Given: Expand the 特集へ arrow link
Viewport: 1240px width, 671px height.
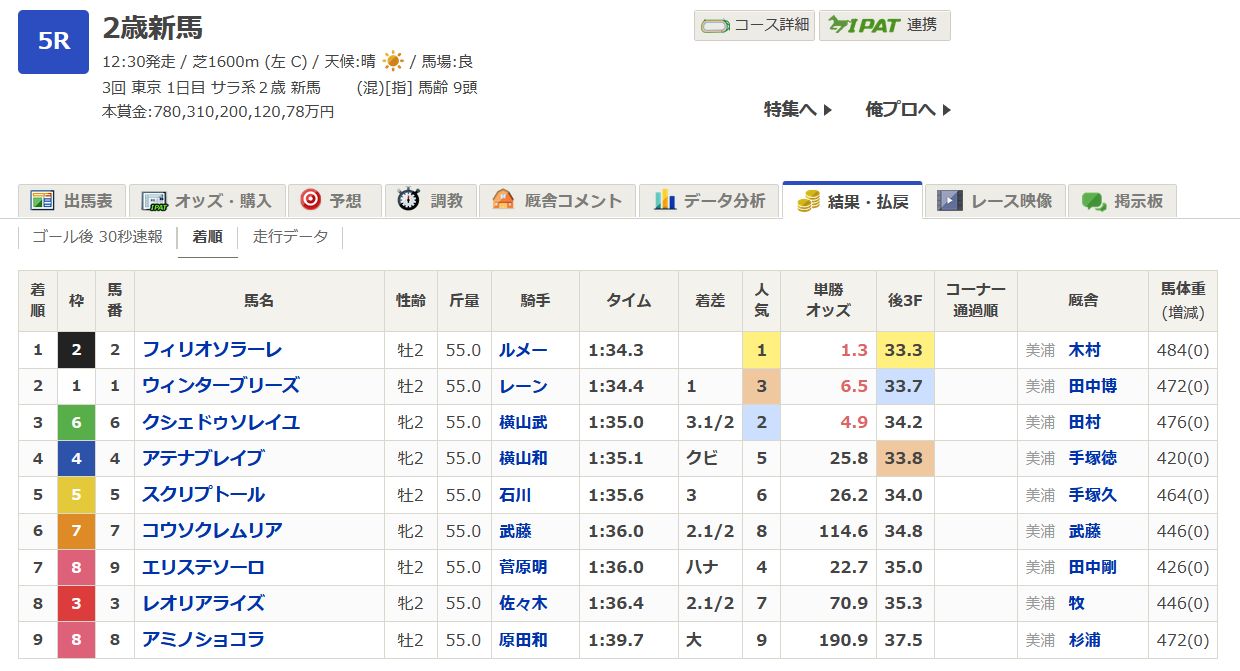Looking at the screenshot, I should coord(798,110).
